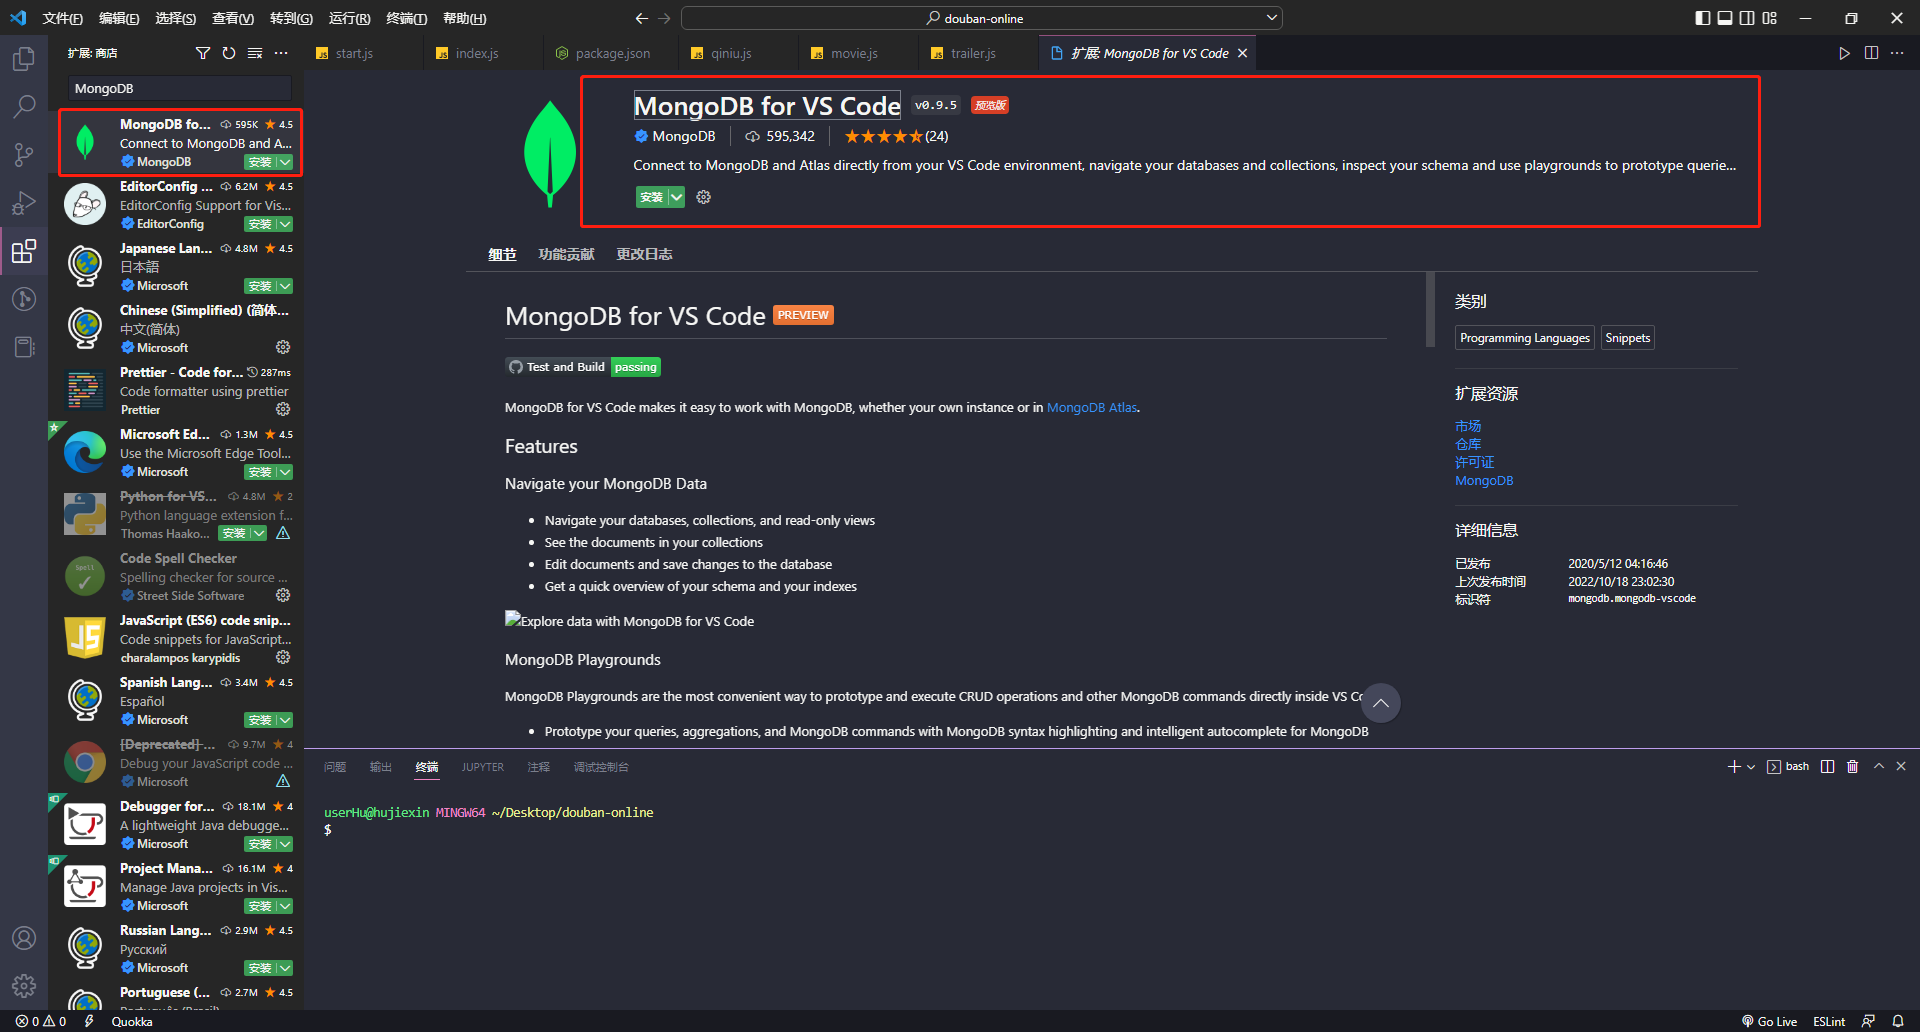Install MongoDB for VS Code from header
The image size is (1920, 1032).
(x=651, y=197)
